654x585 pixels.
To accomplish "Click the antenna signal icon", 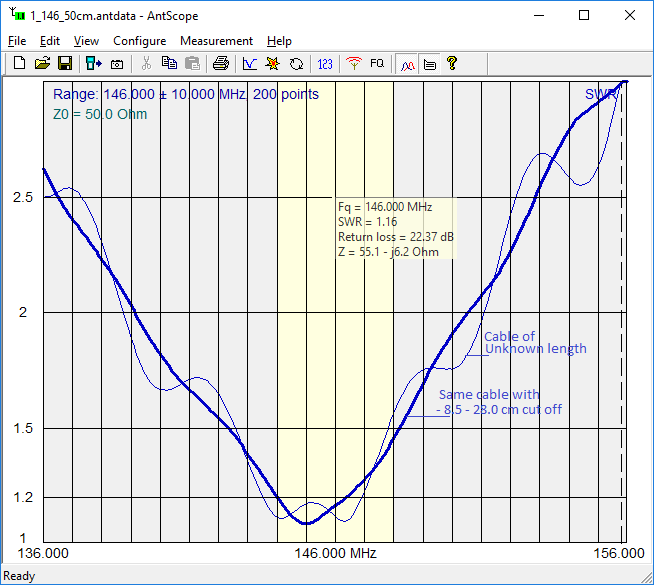I will (x=353, y=63).
